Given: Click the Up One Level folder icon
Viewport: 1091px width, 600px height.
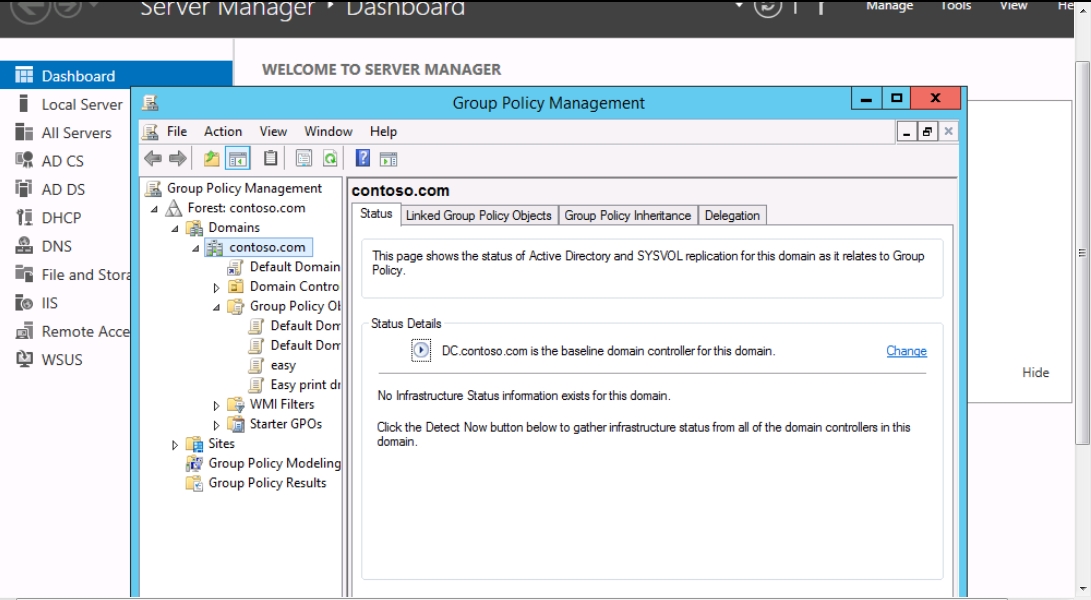Looking at the screenshot, I should pyautogui.click(x=212, y=159).
